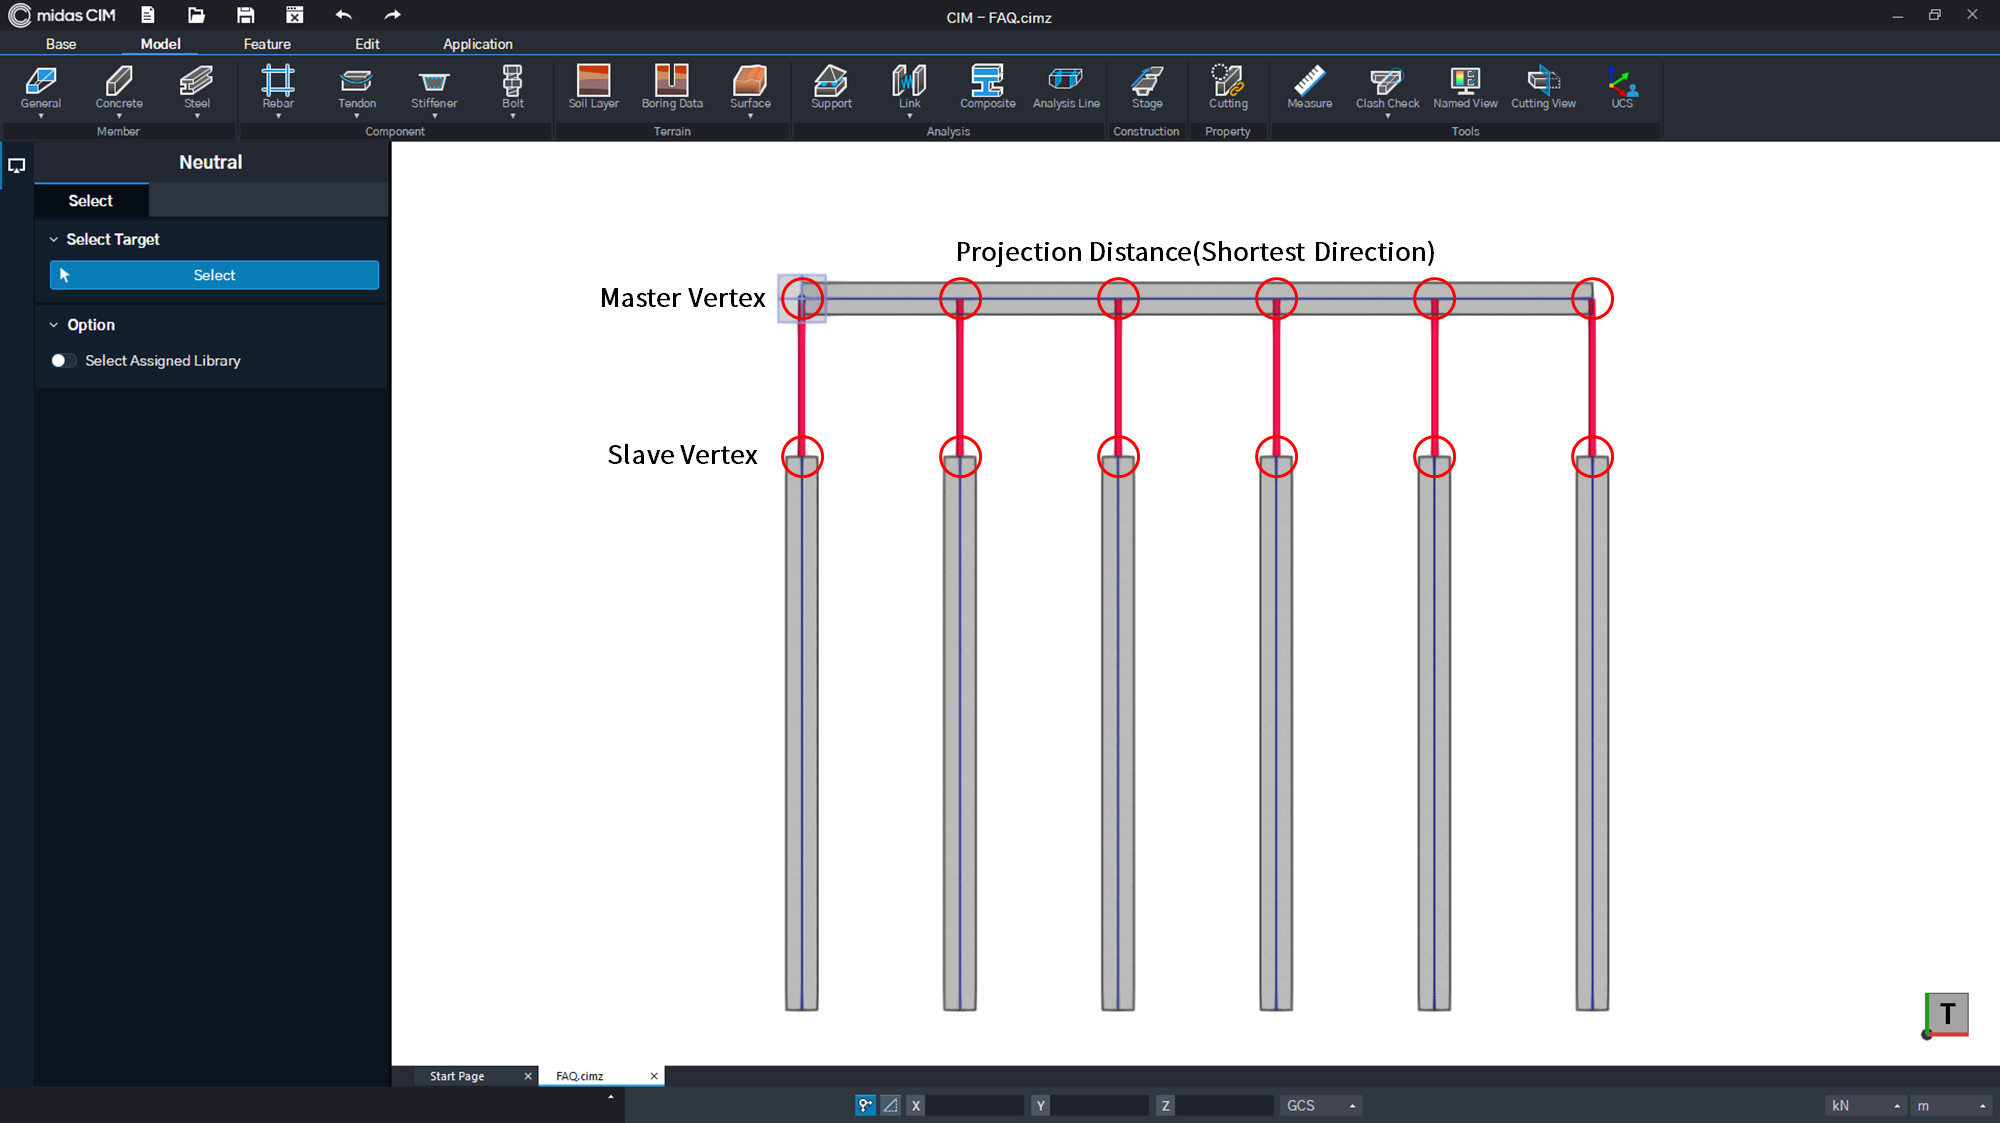Launch the Clash Check tool
Screen dimensions: 2000x1123
[1387, 88]
